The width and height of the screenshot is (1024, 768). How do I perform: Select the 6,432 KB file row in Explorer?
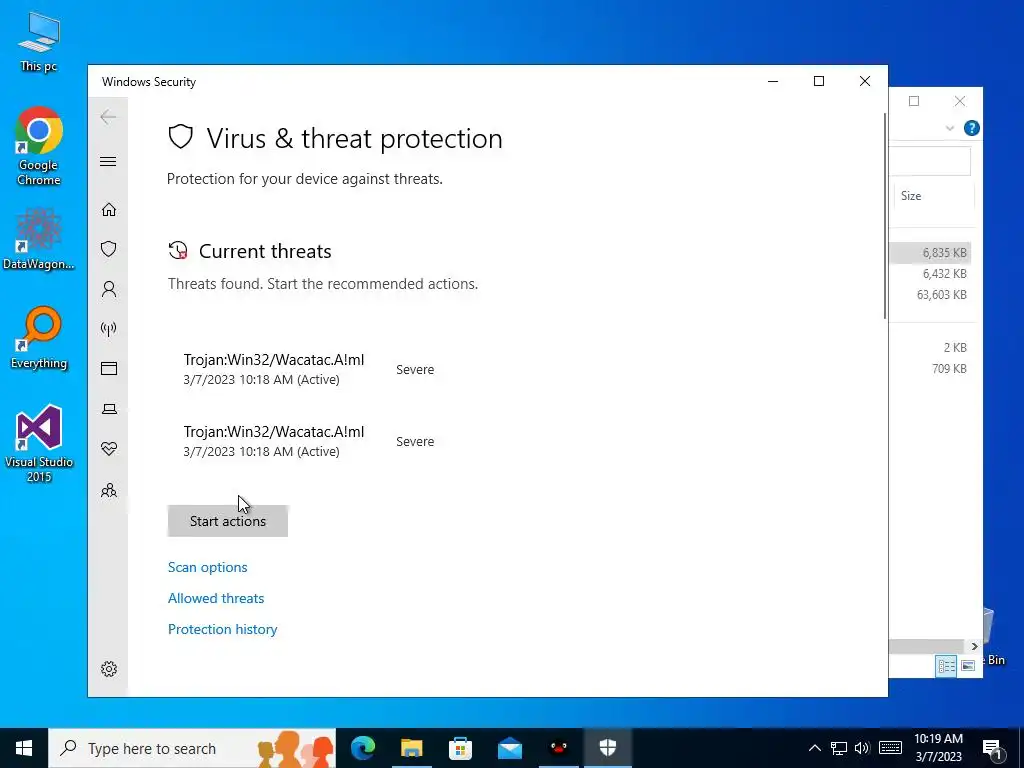click(x=931, y=274)
